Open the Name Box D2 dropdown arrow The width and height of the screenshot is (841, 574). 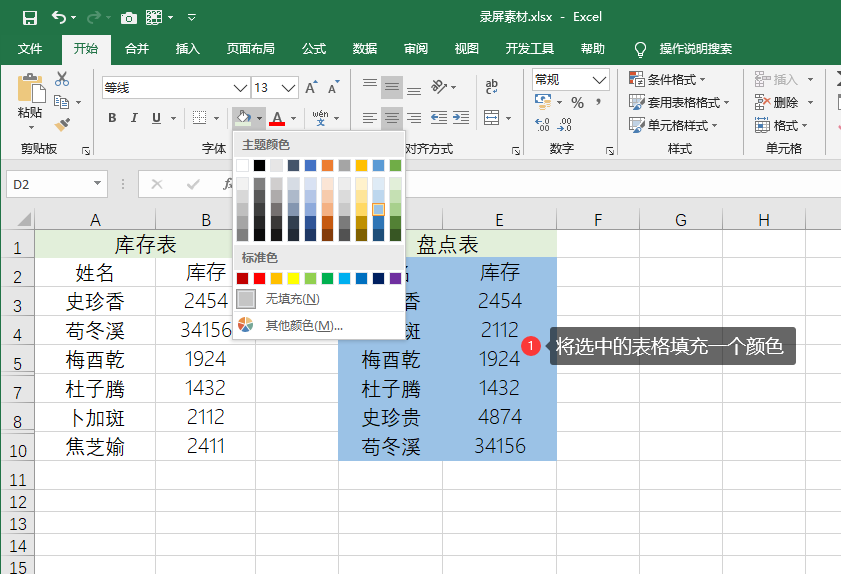click(97, 184)
